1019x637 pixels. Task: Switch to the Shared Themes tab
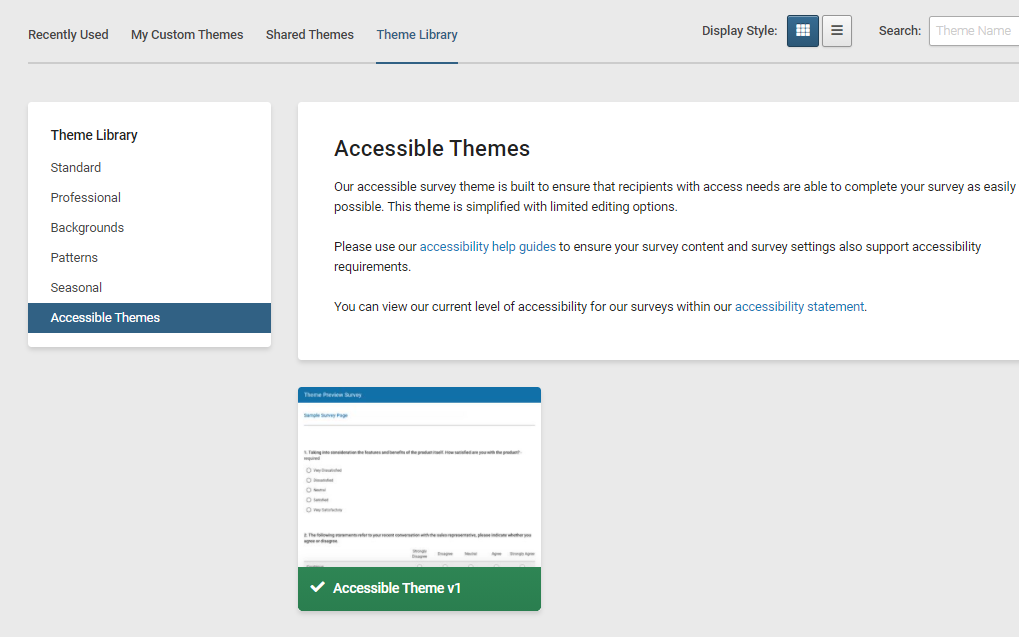point(309,34)
